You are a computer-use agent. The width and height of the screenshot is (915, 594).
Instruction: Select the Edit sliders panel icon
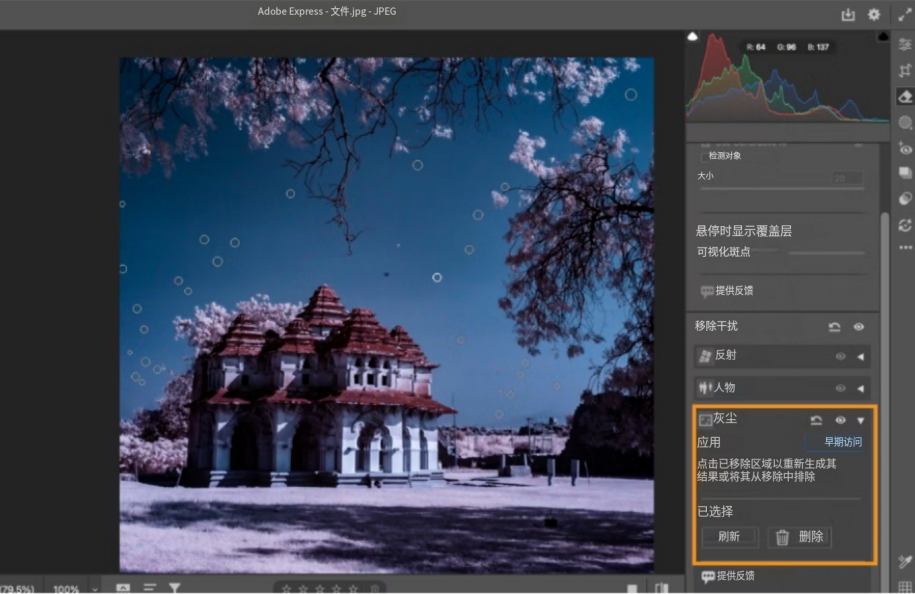(905, 44)
